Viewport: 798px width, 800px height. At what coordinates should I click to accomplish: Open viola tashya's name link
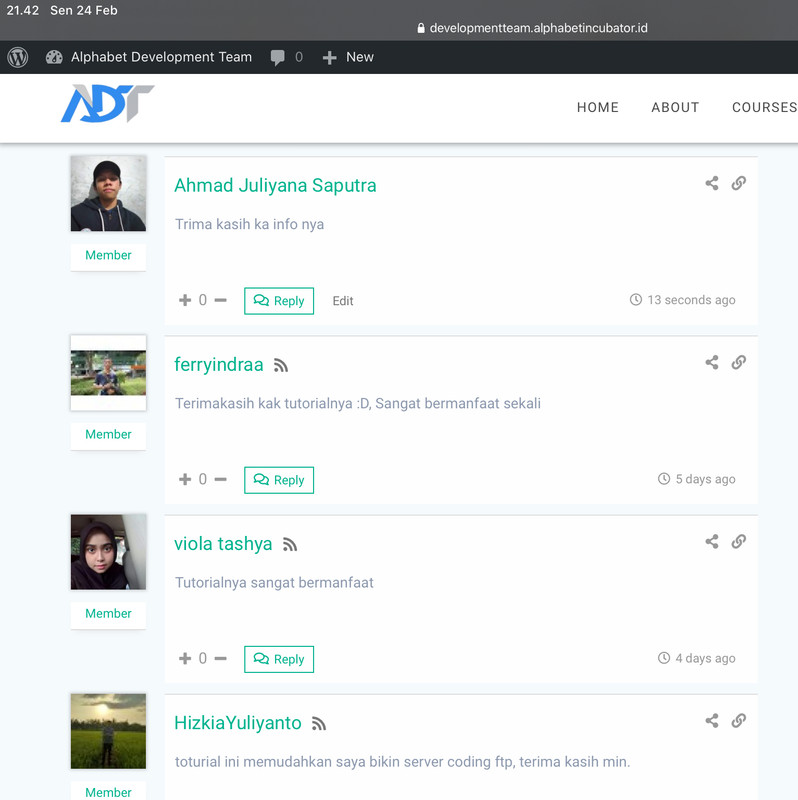(x=223, y=544)
